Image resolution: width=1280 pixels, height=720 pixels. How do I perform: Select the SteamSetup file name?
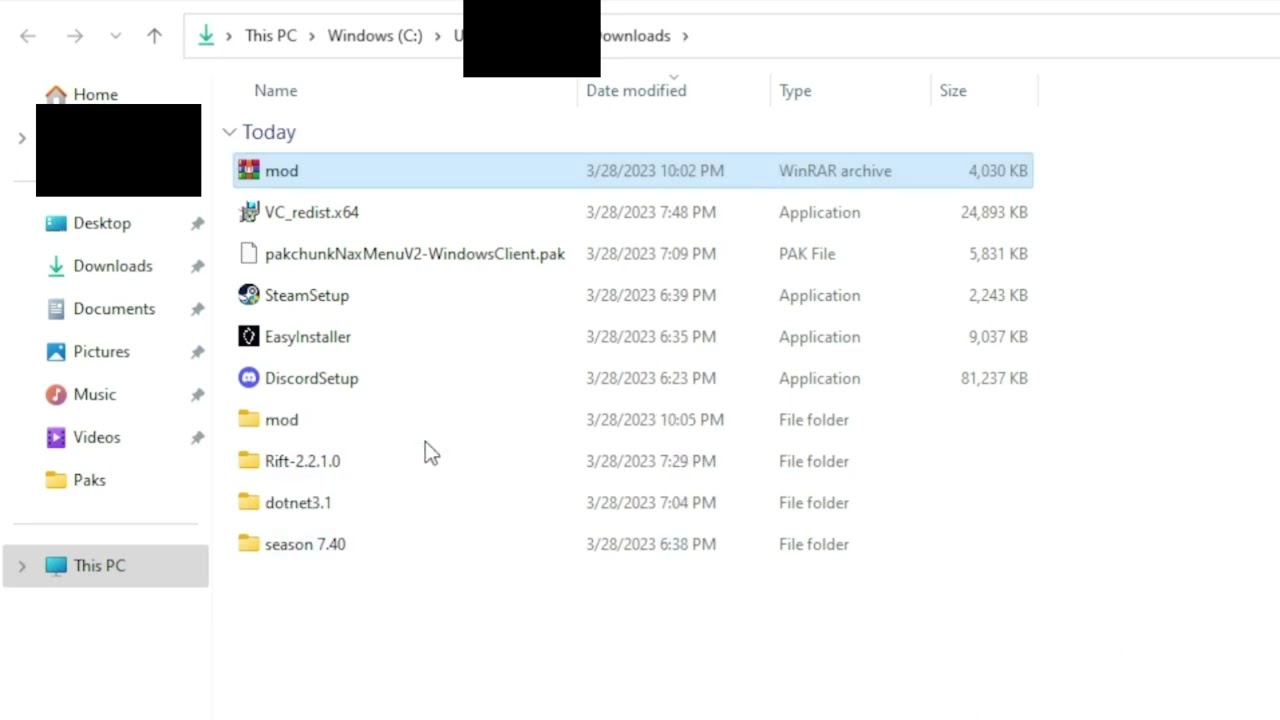coord(307,295)
